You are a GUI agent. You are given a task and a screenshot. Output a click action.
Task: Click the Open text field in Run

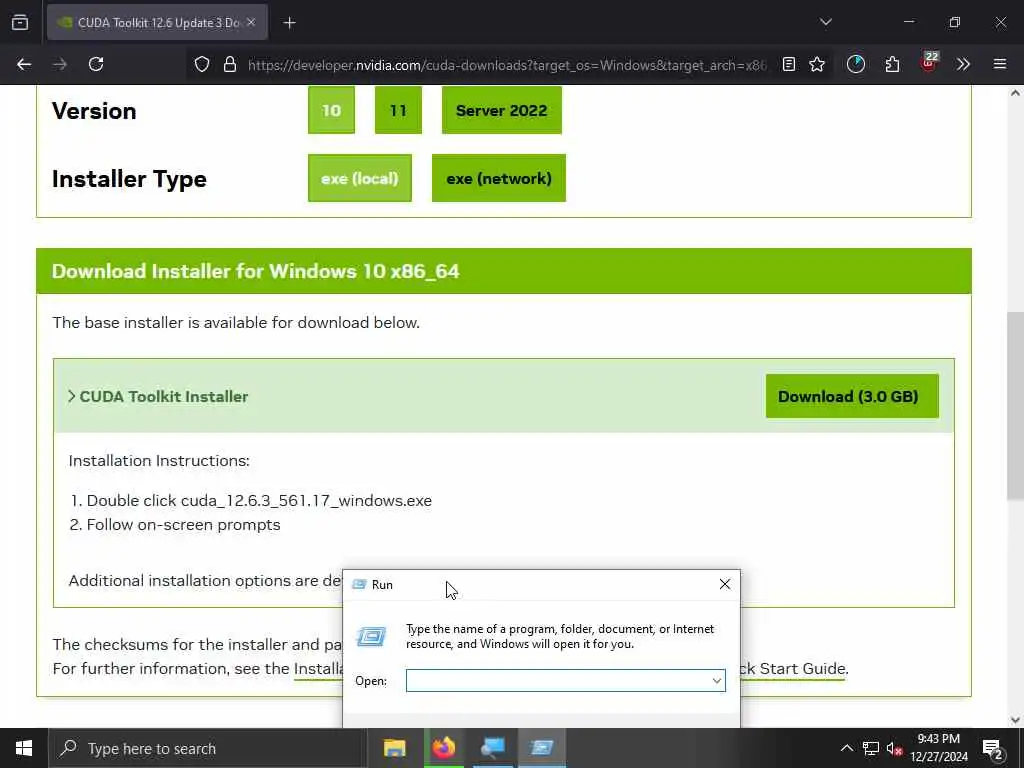coord(566,680)
